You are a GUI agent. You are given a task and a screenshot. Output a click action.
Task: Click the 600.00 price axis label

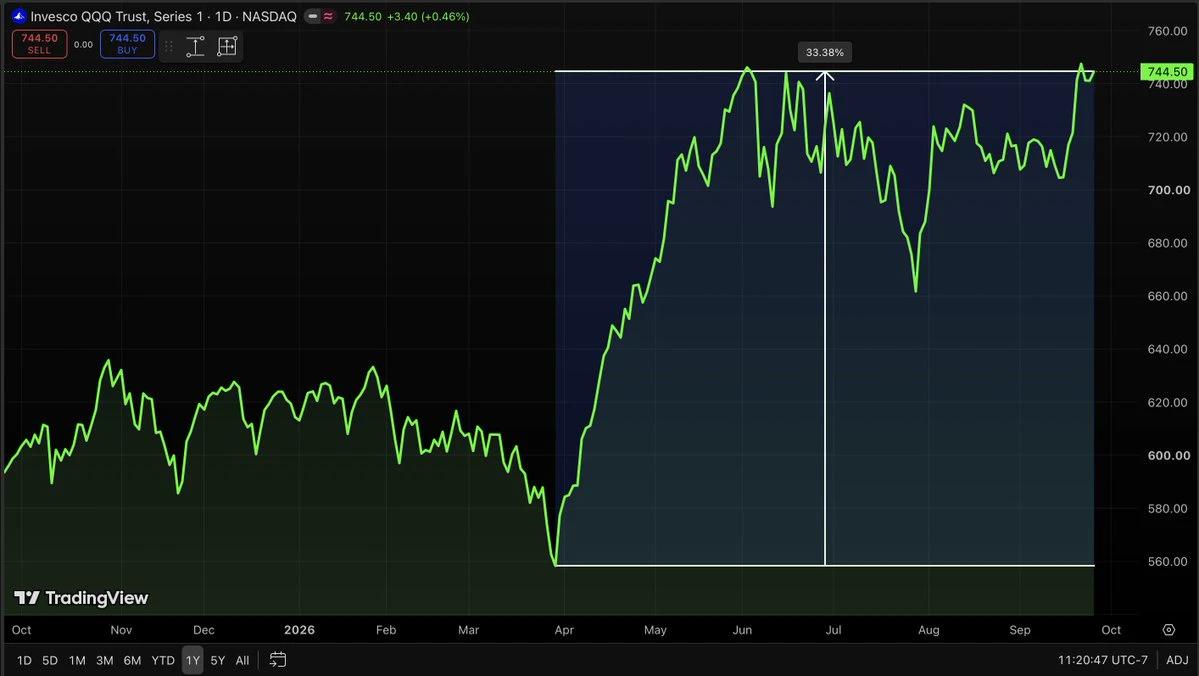click(1168, 455)
